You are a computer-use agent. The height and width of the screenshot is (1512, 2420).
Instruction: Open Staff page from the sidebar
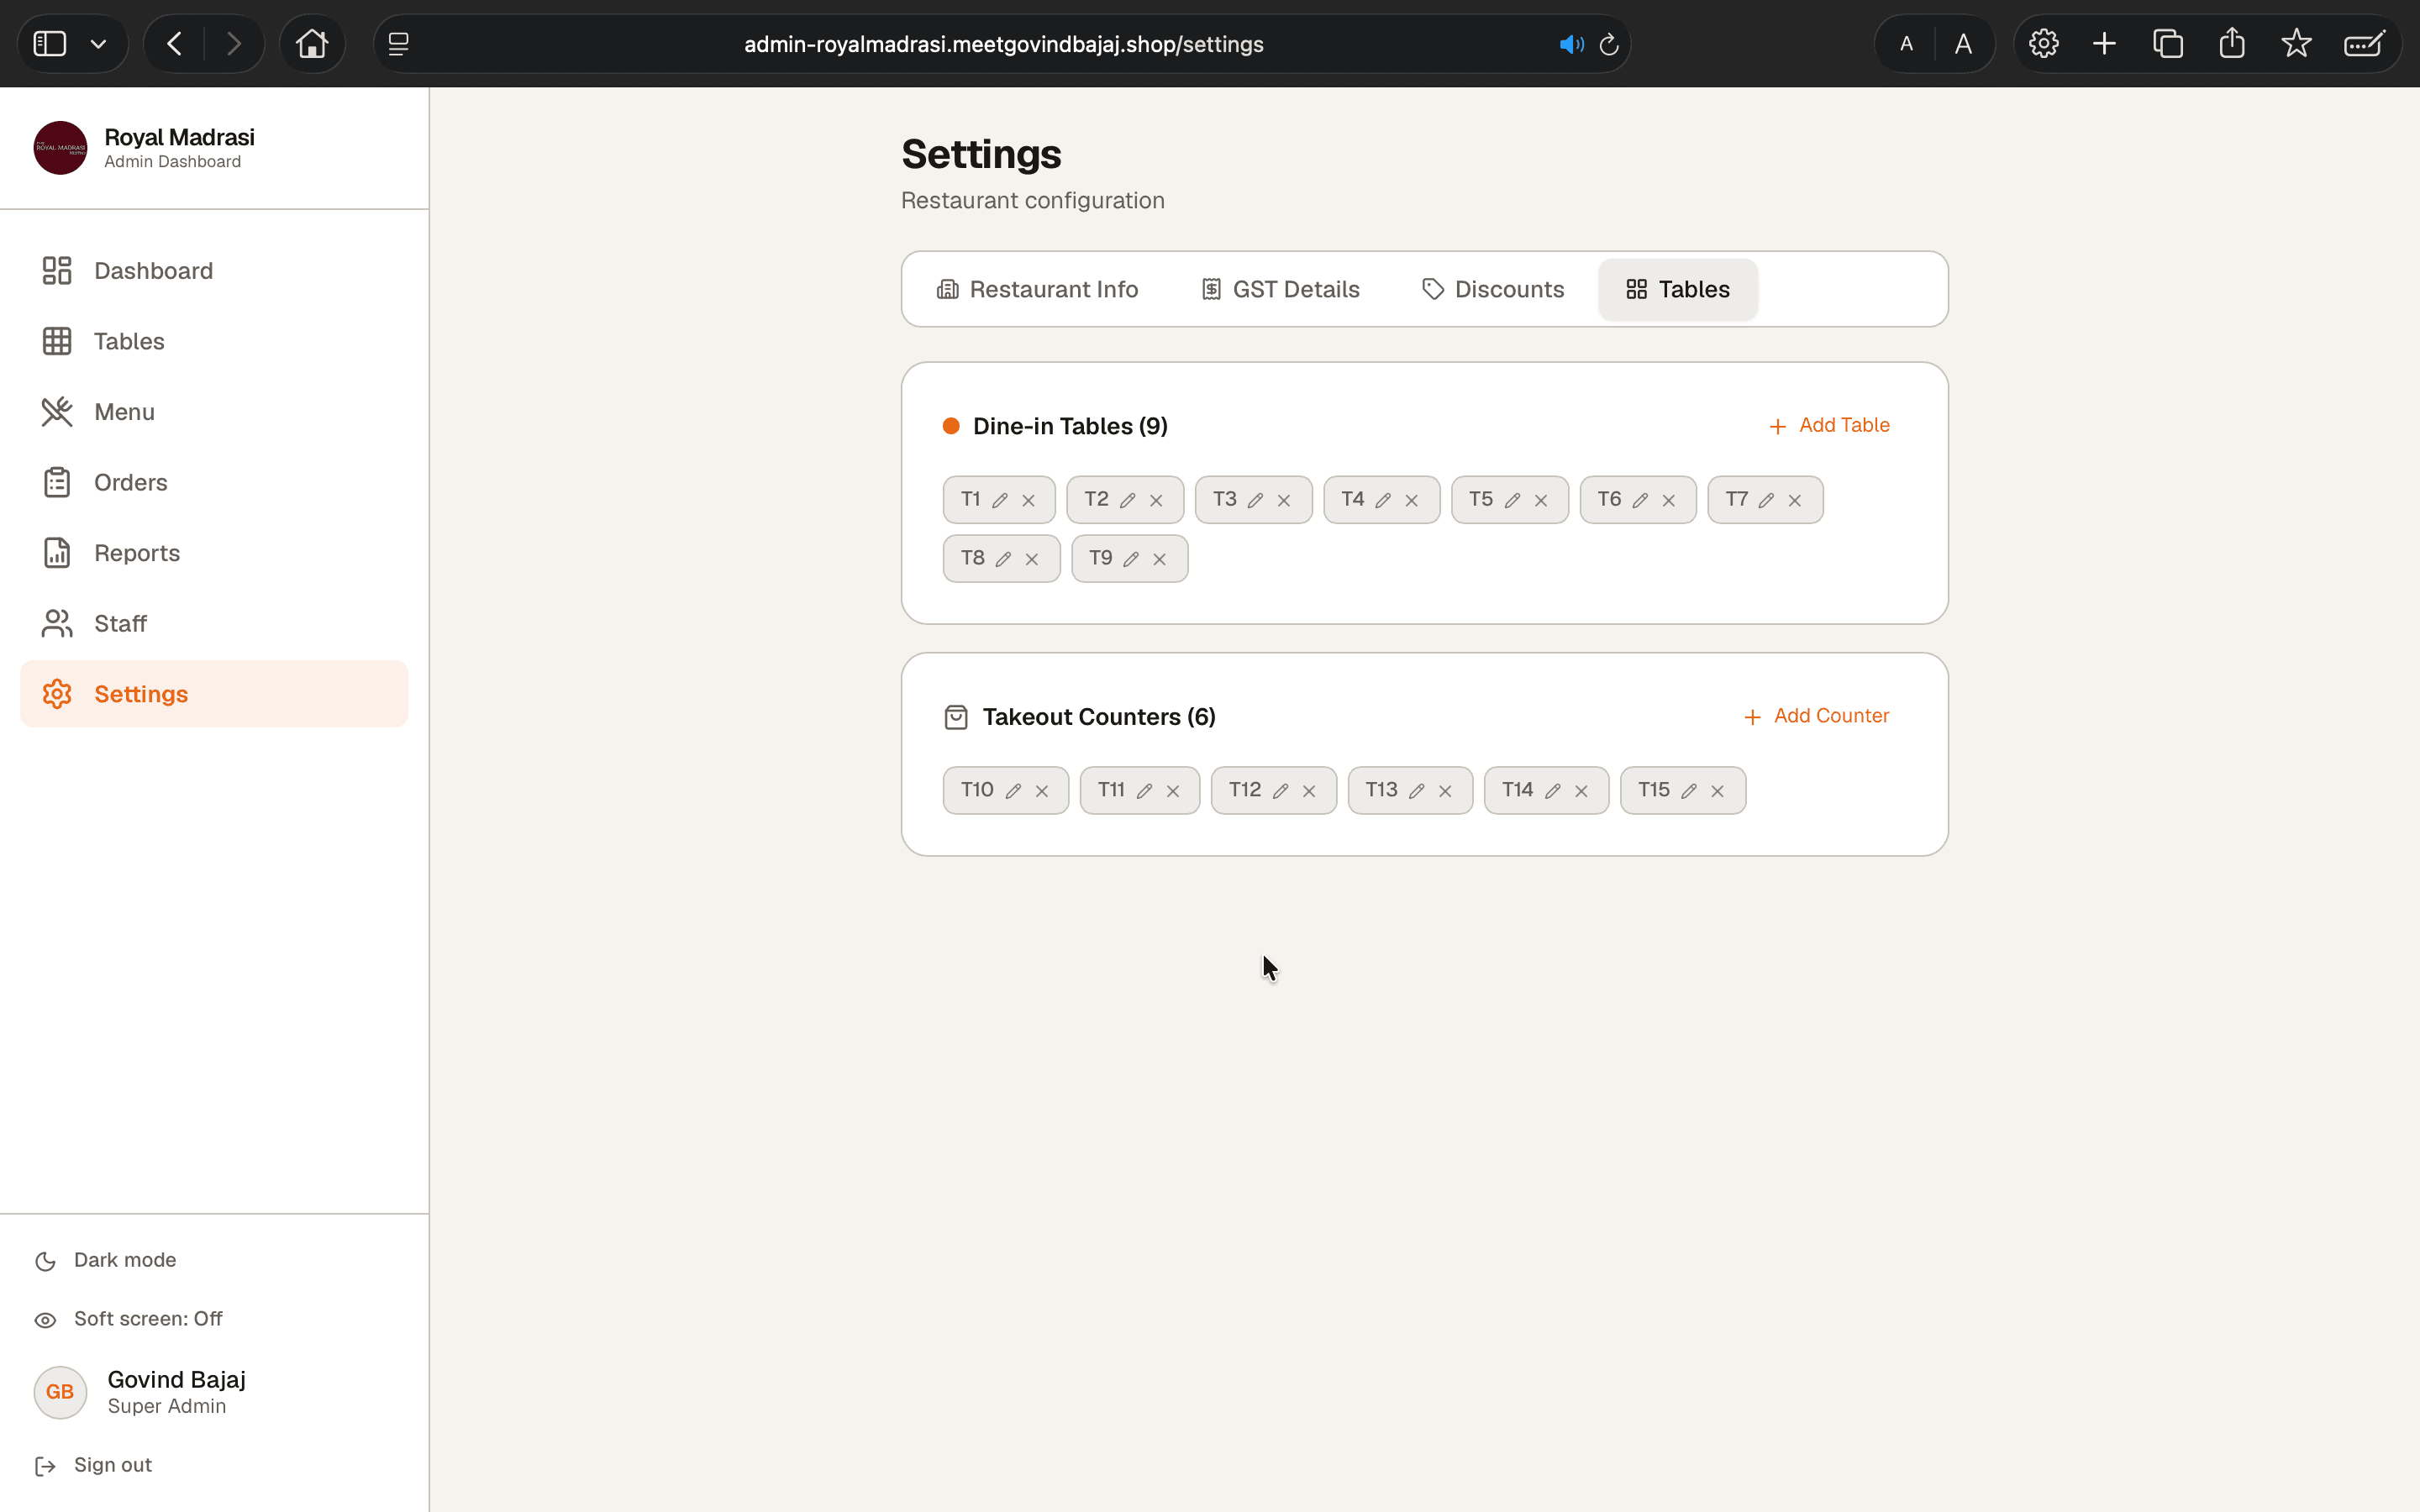[214, 623]
